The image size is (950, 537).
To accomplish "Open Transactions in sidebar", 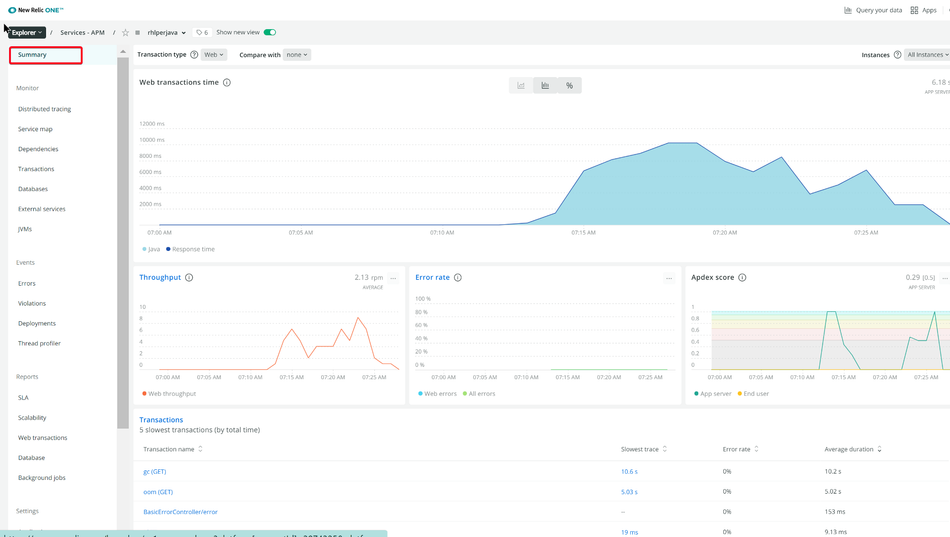I will 36,169.
